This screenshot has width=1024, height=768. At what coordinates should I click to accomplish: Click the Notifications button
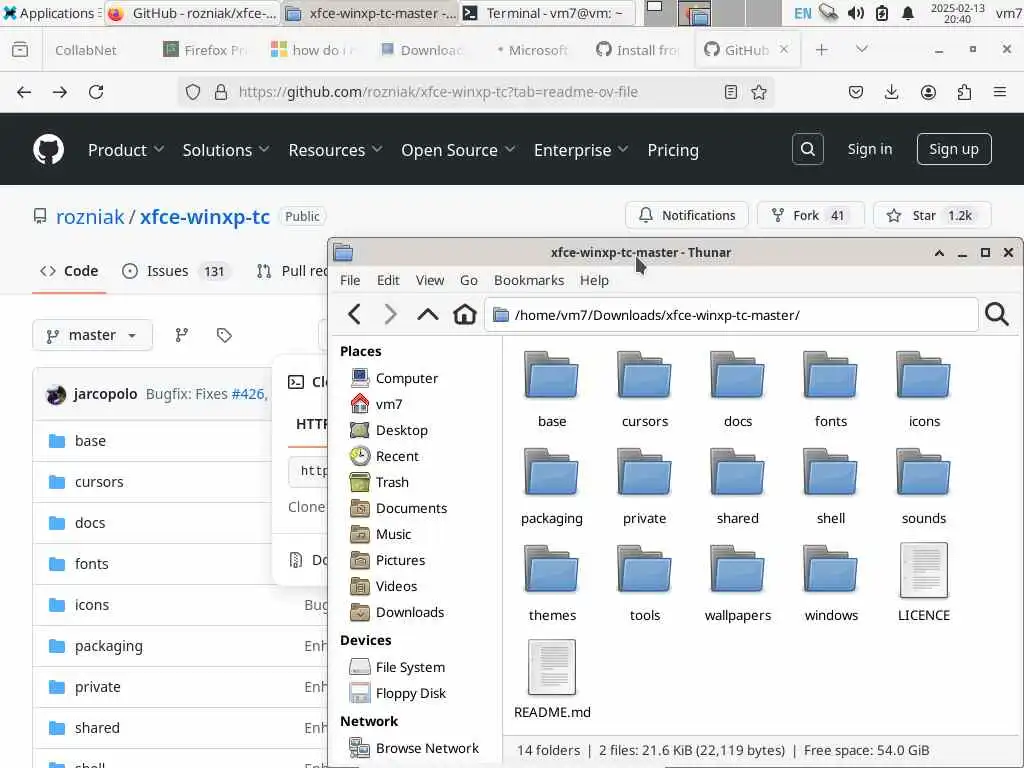pos(686,216)
